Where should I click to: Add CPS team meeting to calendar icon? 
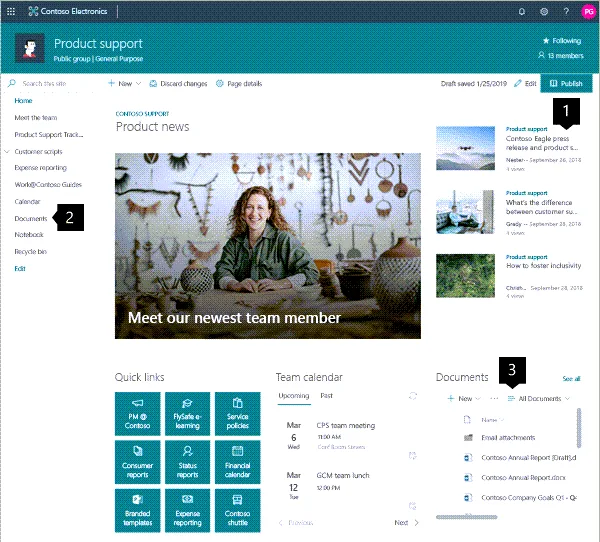click(x=412, y=455)
